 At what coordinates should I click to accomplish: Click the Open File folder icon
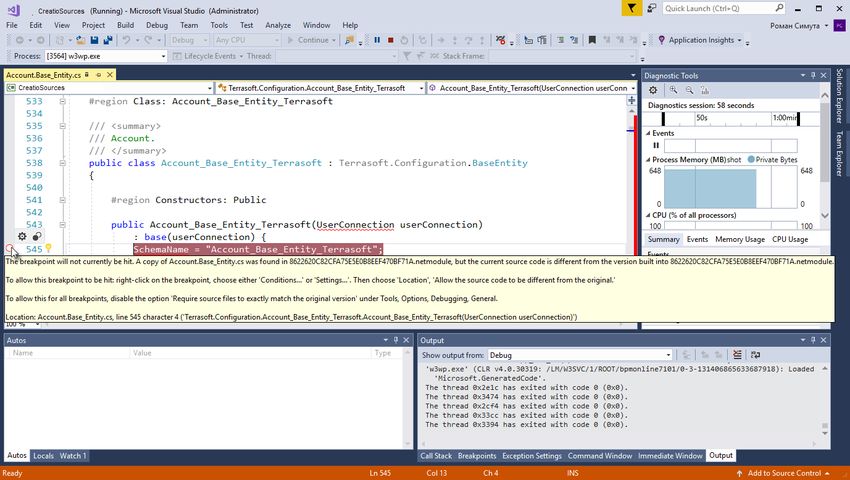click(81, 40)
